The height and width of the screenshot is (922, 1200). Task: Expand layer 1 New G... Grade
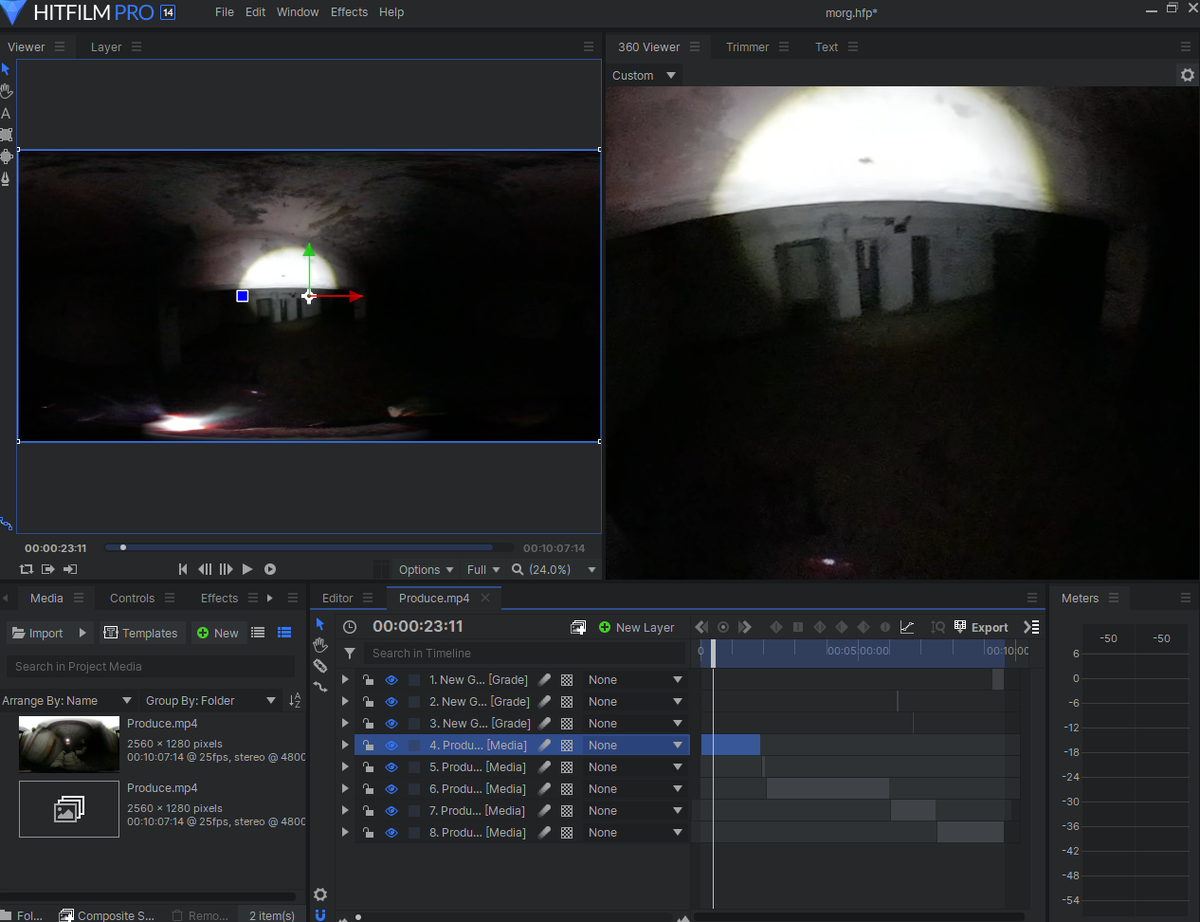coord(345,680)
